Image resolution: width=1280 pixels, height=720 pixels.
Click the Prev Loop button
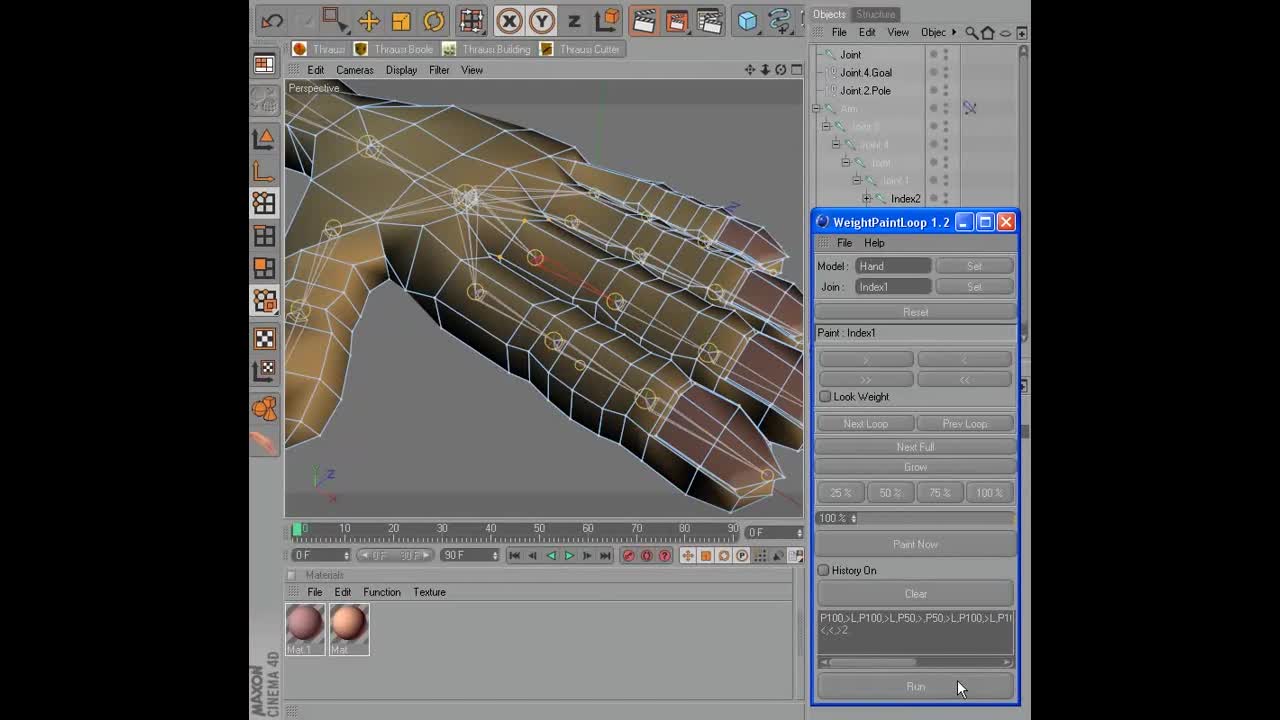(x=965, y=424)
